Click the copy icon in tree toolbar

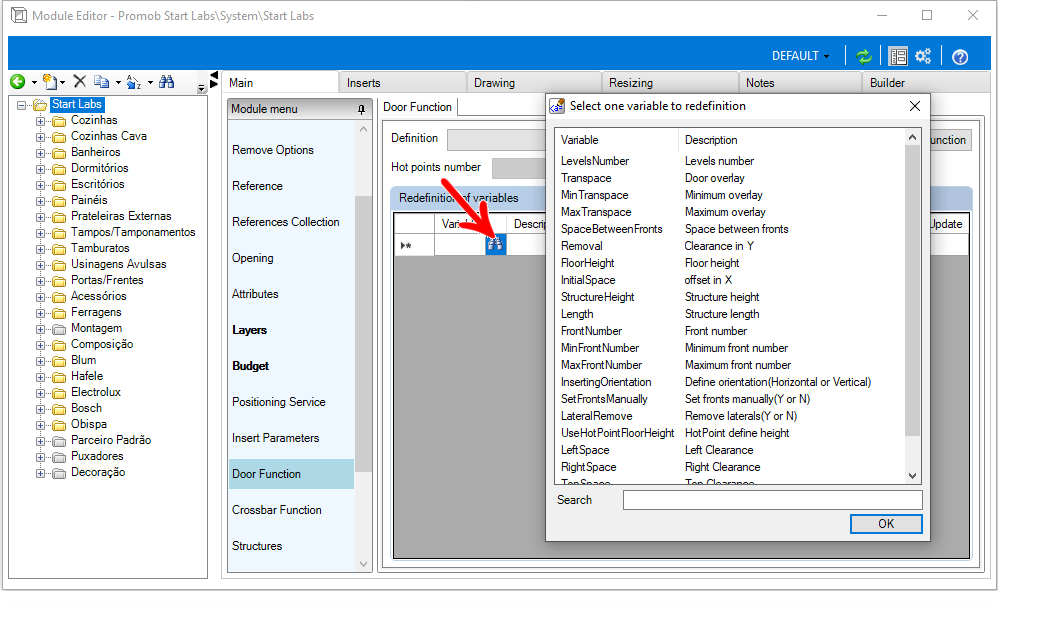[101, 82]
